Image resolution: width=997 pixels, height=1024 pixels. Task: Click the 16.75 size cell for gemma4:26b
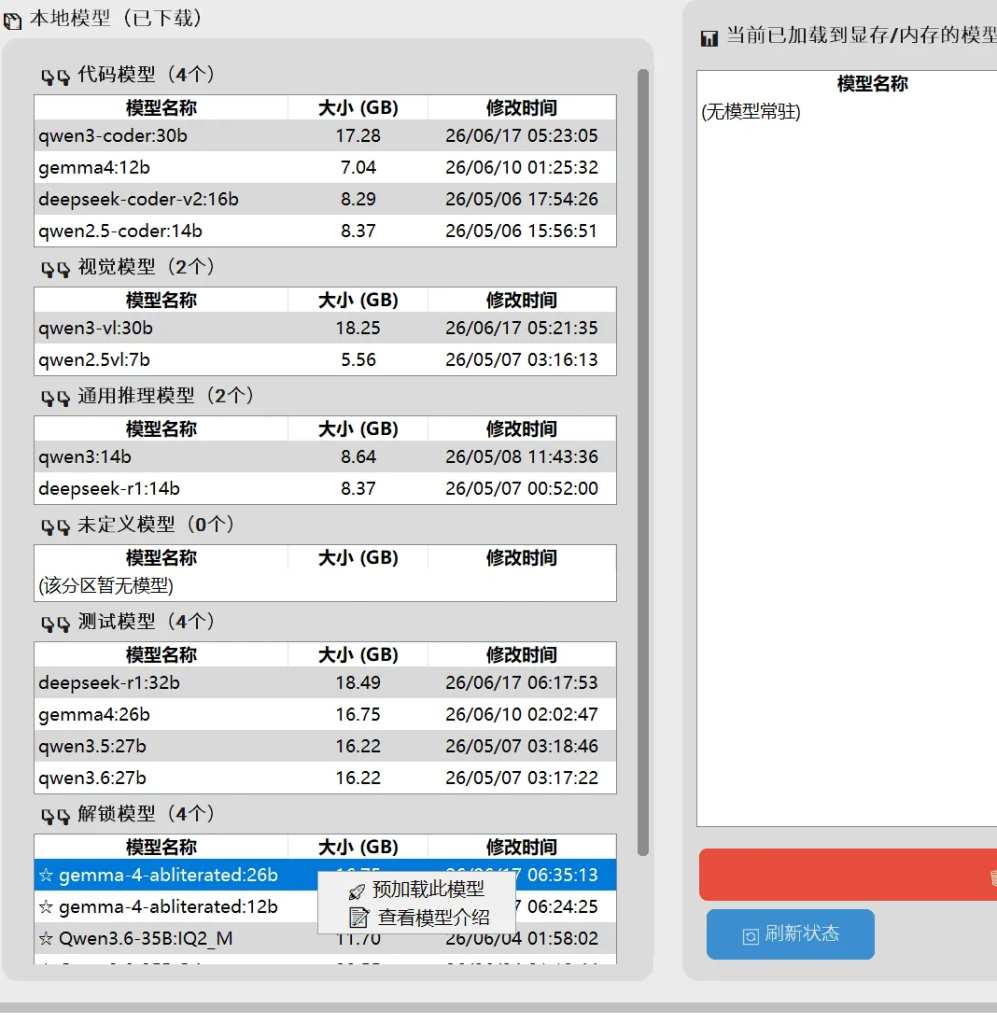(358, 714)
